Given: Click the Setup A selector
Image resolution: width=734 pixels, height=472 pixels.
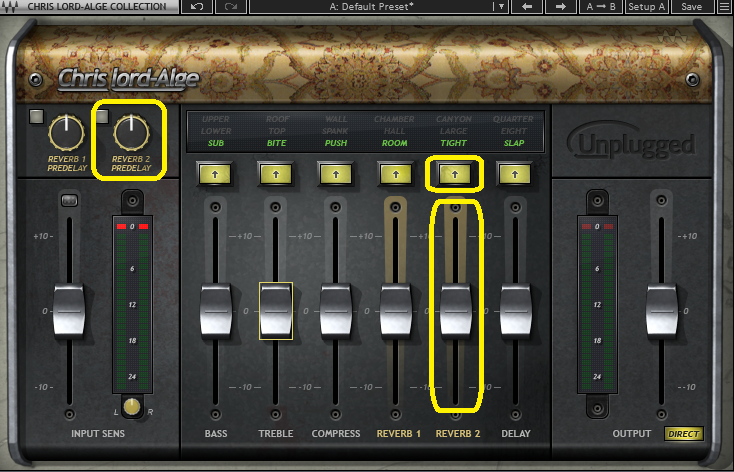Looking at the screenshot, I should coord(648,7).
